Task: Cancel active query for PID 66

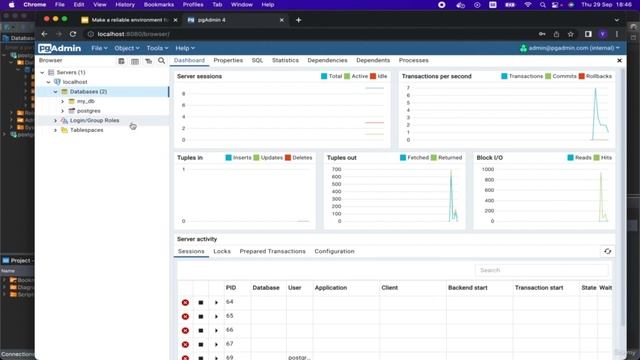Action: coord(200,330)
